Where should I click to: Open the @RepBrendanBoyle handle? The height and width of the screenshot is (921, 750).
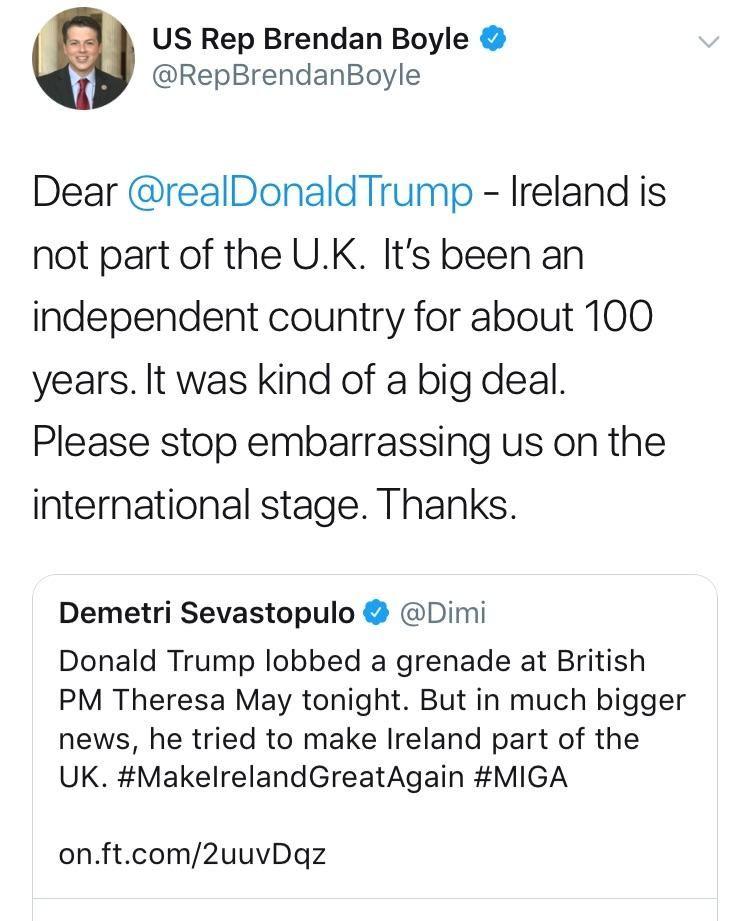pos(286,76)
